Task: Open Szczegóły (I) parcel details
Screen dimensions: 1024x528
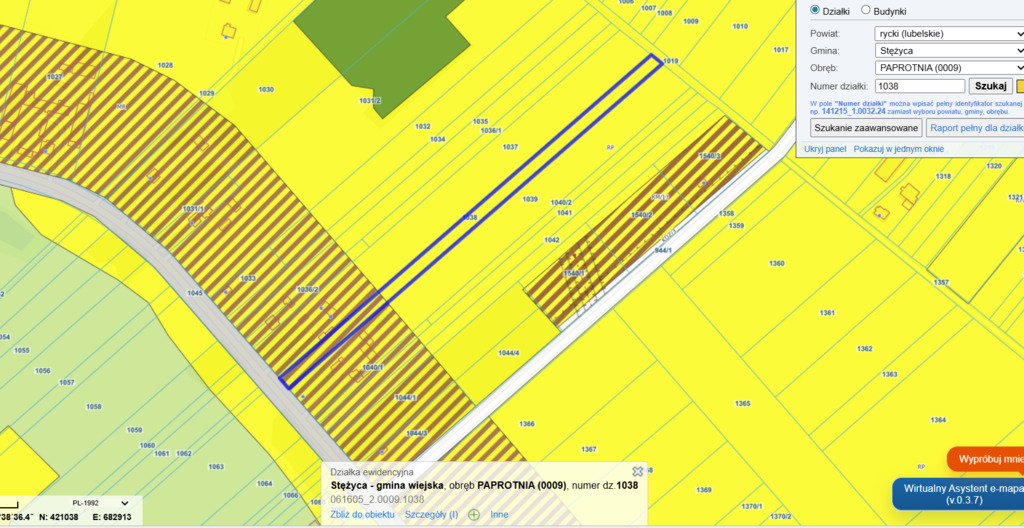Action: click(x=431, y=514)
